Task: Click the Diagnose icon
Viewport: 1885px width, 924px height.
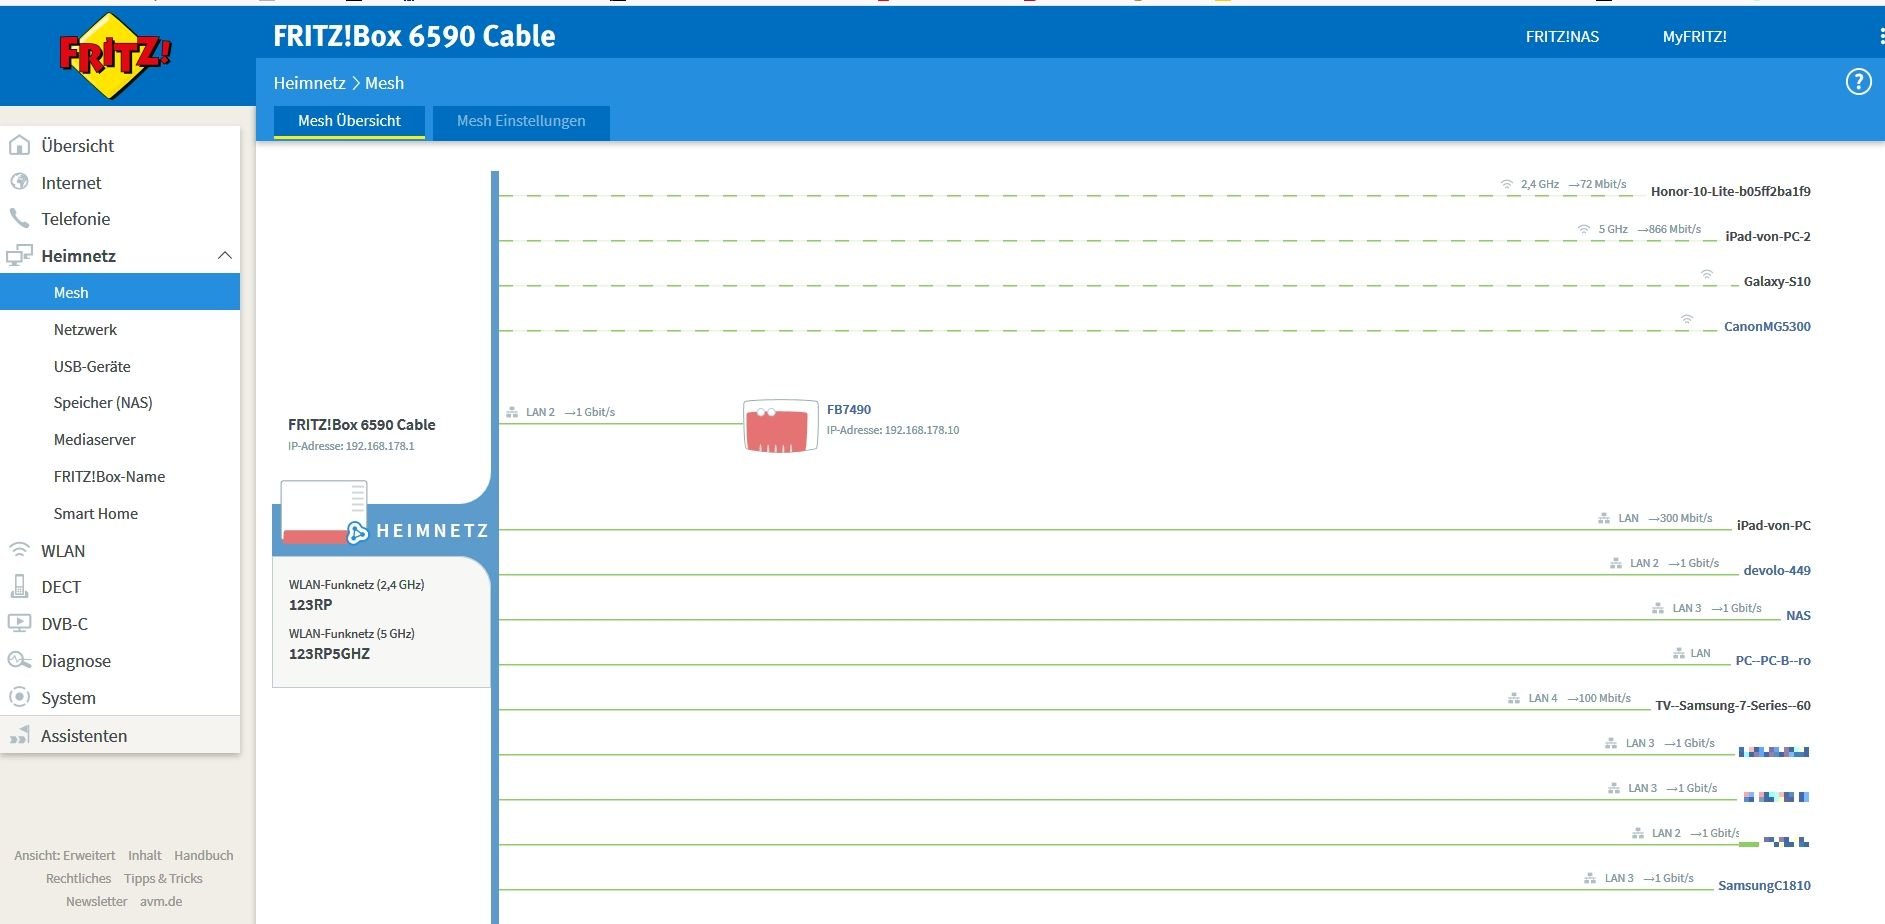Action: [x=19, y=660]
